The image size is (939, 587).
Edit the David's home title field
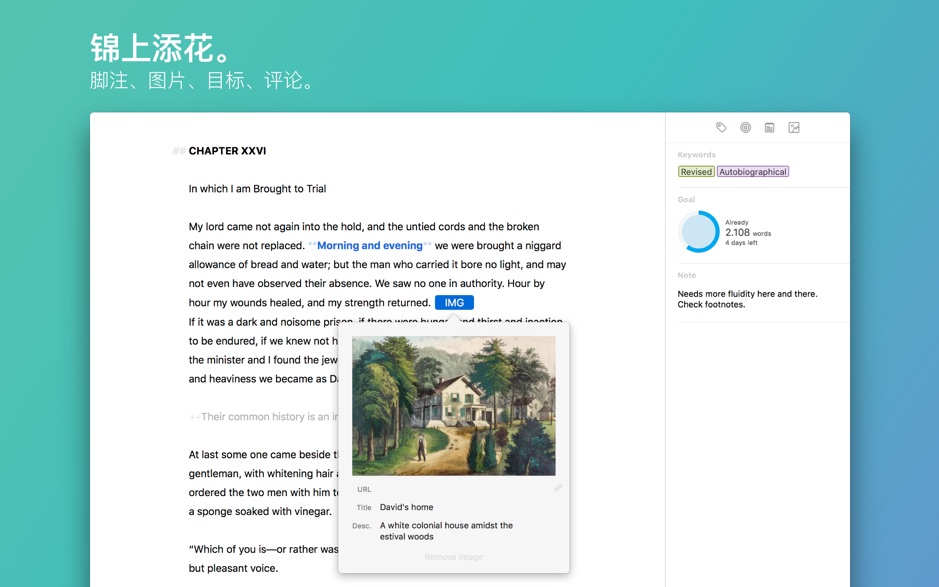407,507
